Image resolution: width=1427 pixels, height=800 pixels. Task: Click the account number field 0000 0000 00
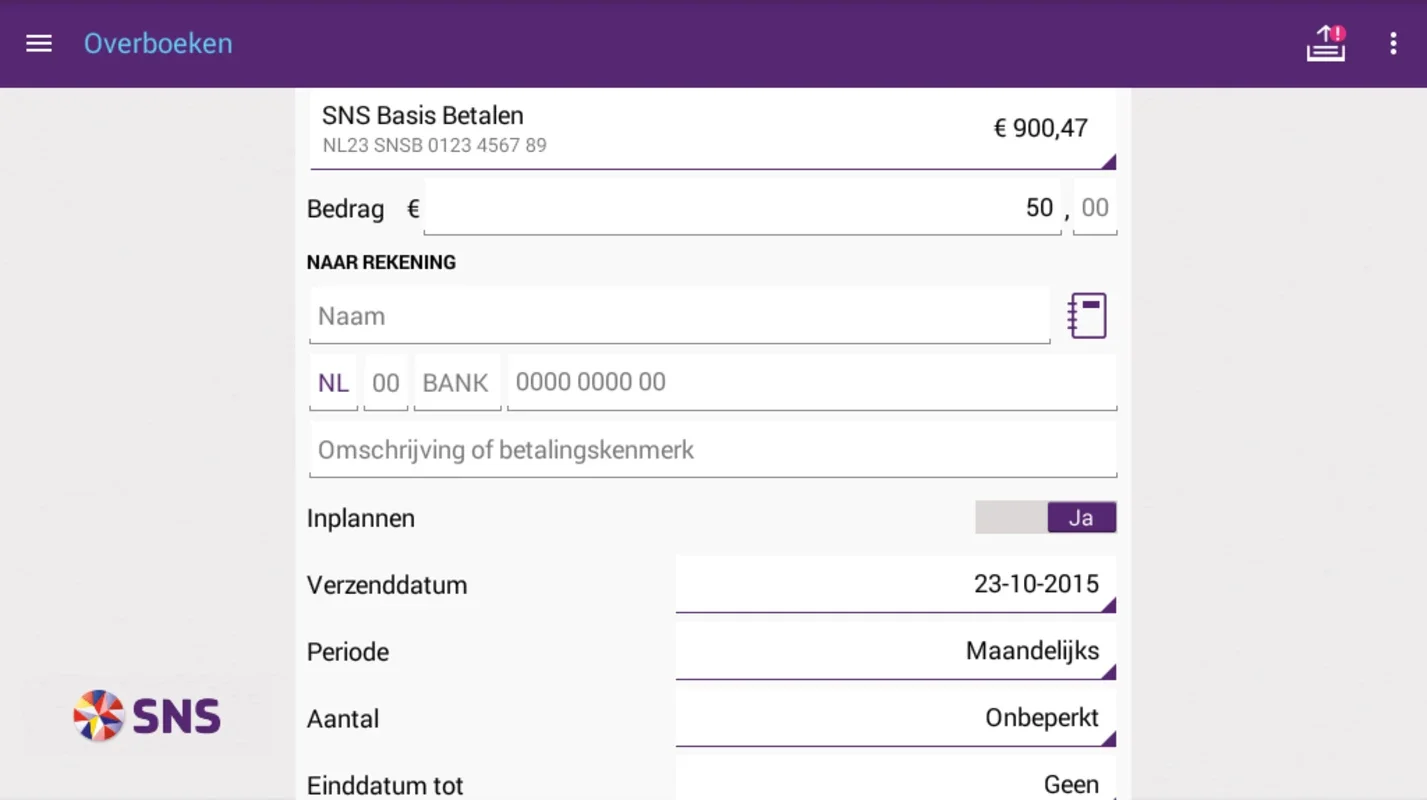coord(812,382)
